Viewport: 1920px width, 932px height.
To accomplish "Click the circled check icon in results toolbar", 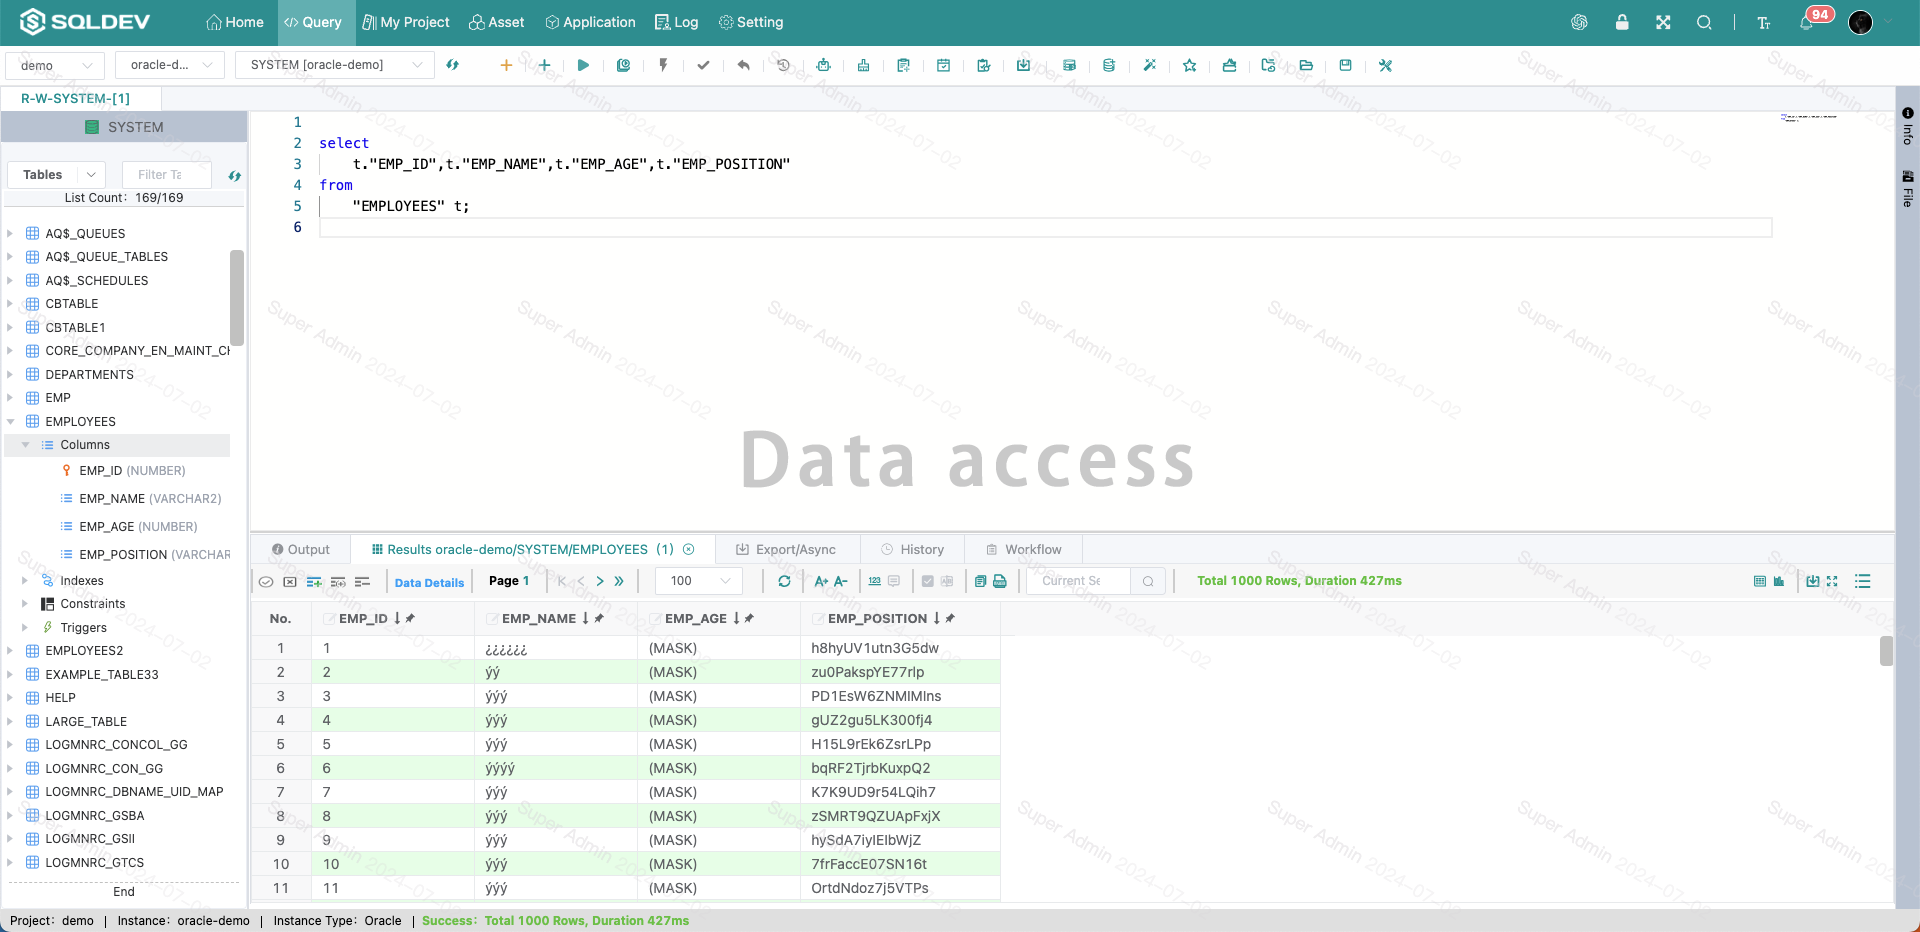I will [266, 581].
